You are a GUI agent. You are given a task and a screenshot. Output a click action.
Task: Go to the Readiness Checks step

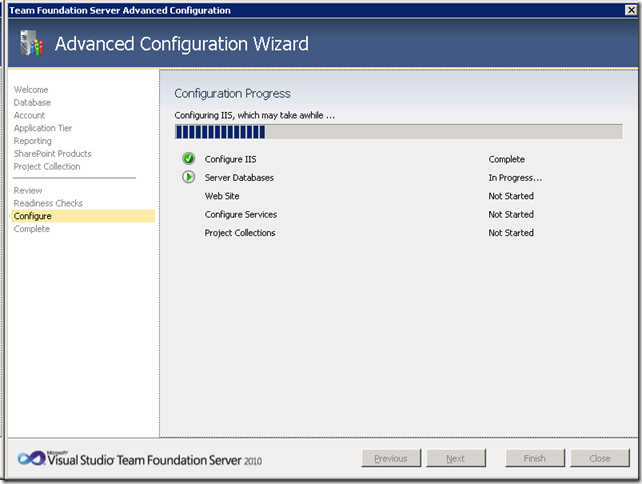[x=48, y=203]
